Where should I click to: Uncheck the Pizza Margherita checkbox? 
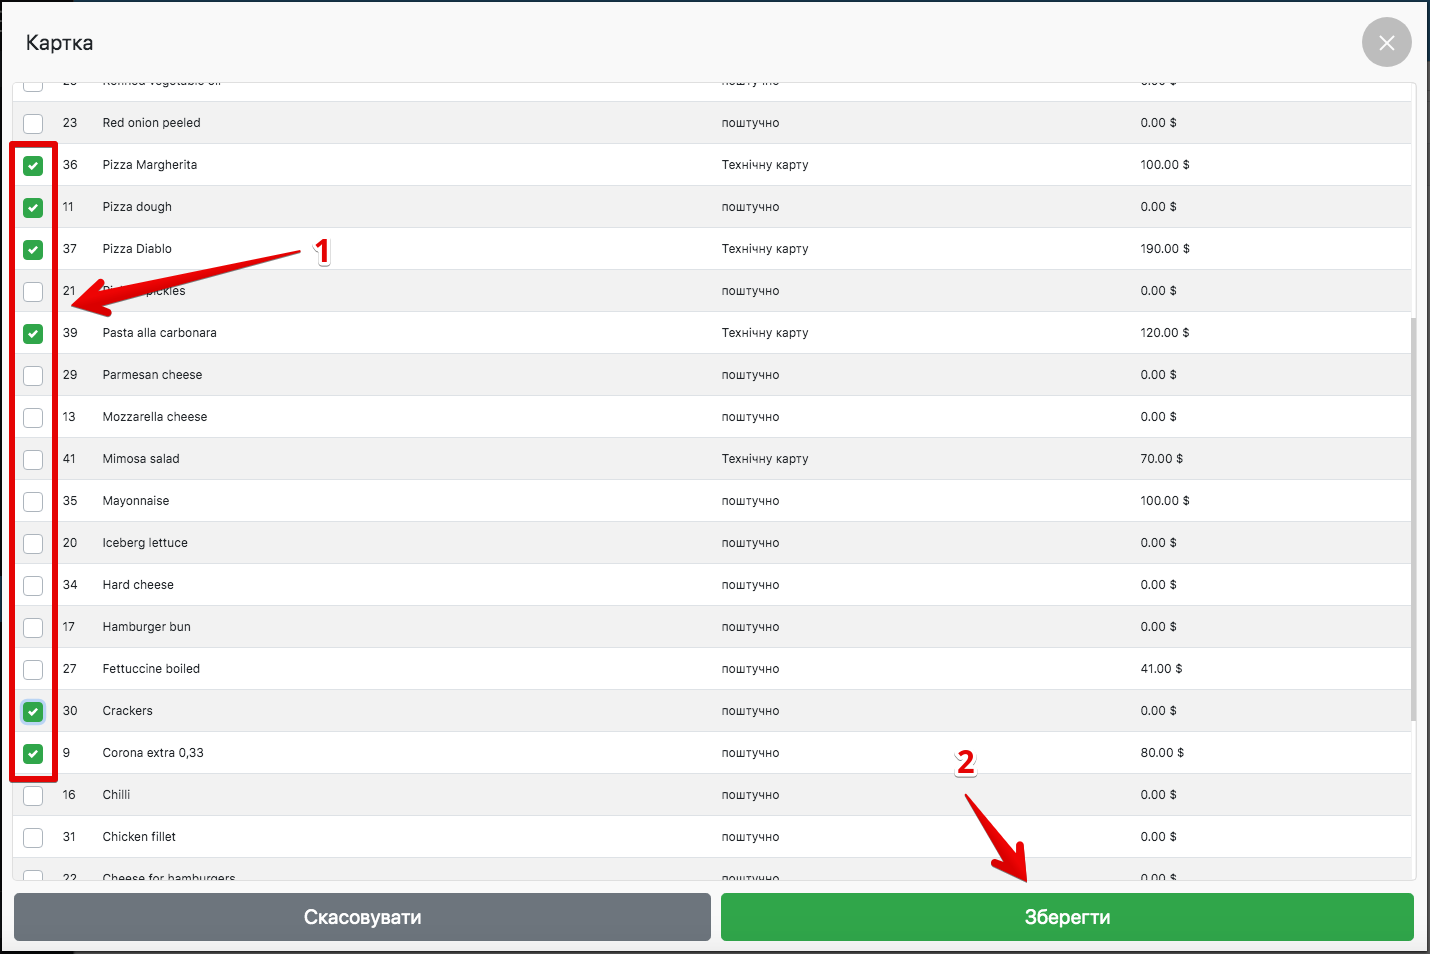point(33,166)
